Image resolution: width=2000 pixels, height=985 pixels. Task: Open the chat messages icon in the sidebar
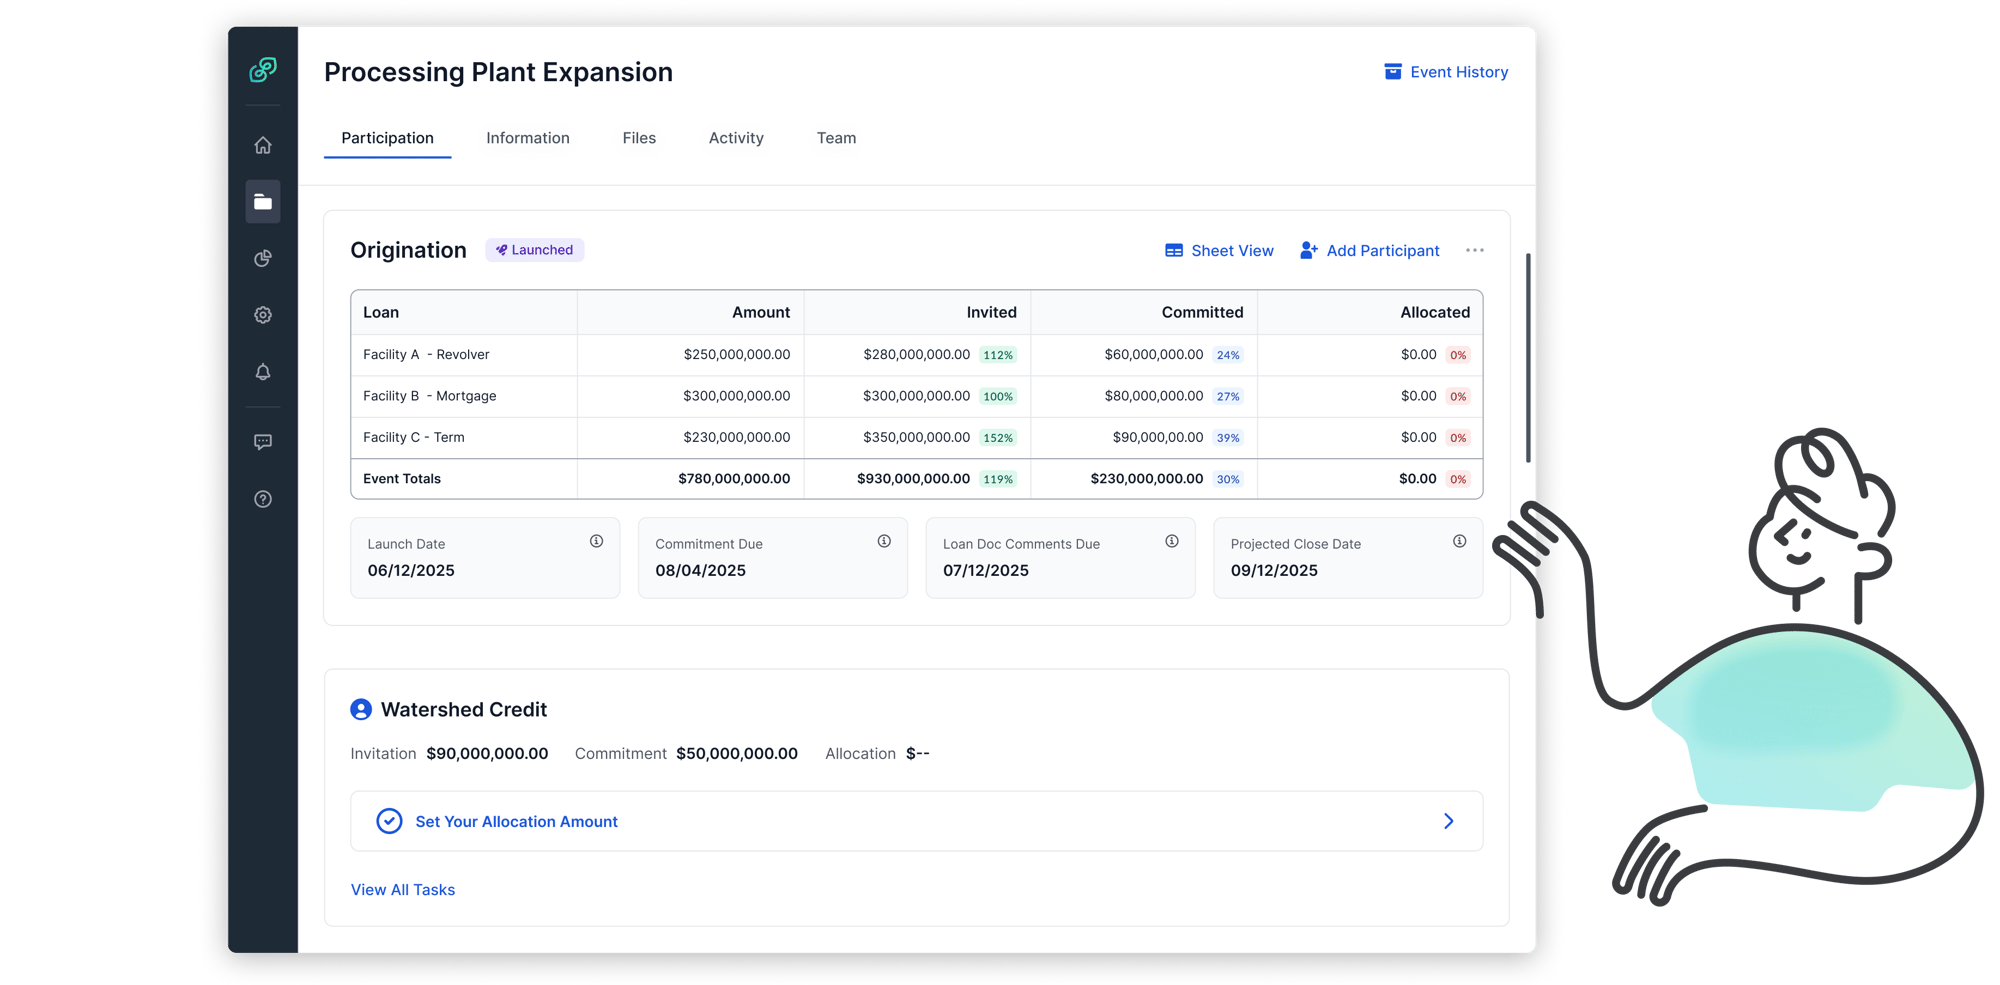pyautogui.click(x=263, y=442)
